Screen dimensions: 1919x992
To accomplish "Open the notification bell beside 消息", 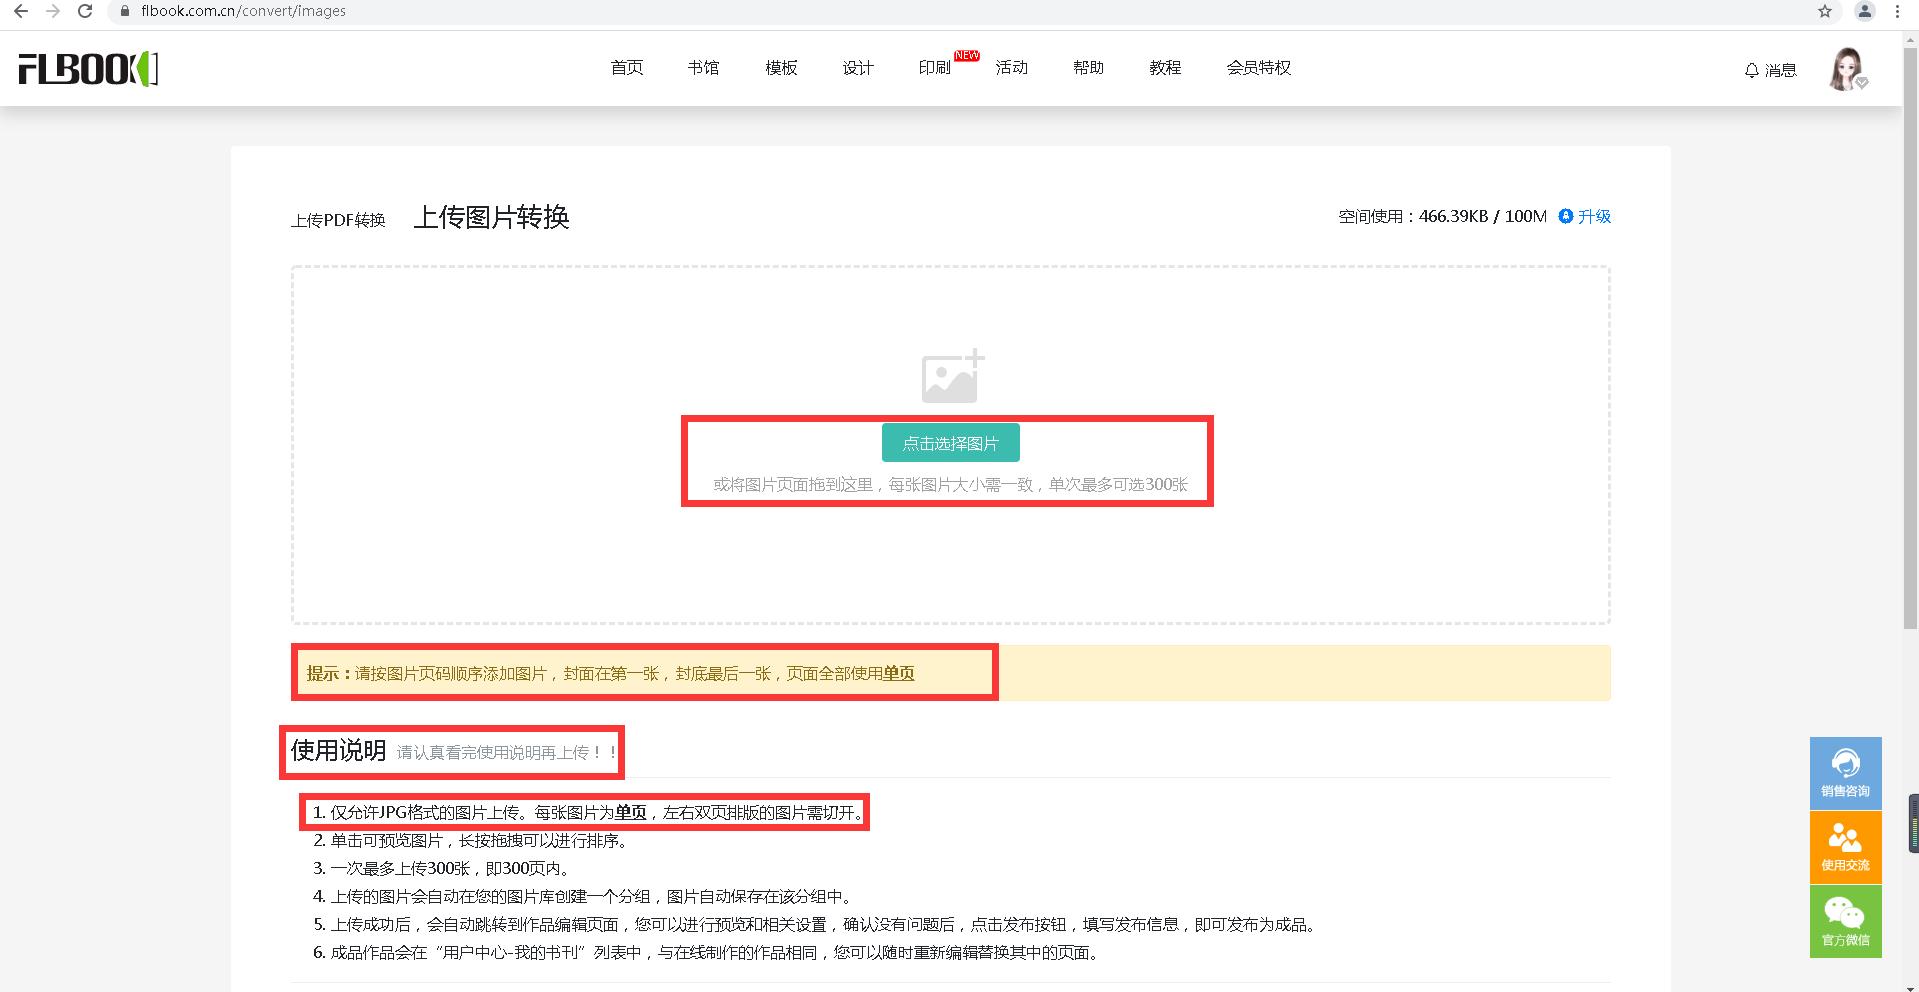I will pos(1750,69).
